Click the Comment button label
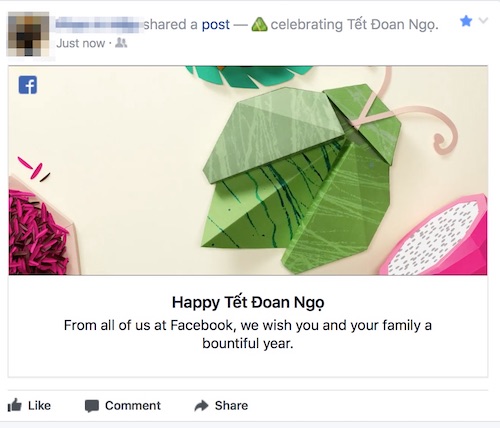The width and height of the screenshot is (500, 428). [x=133, y=406]
